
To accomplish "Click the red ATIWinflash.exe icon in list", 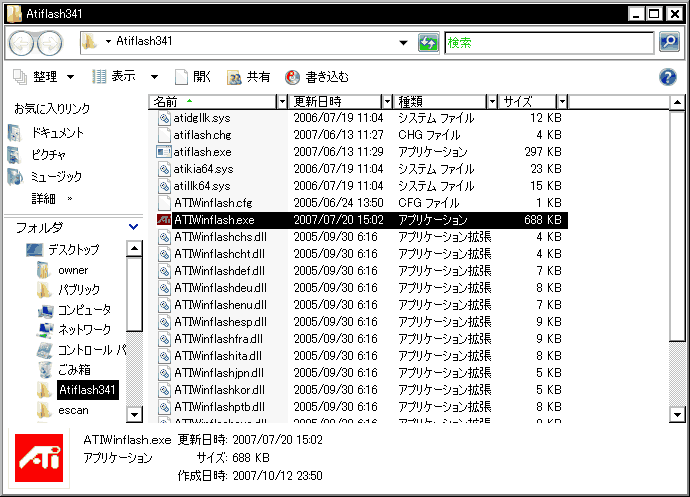I will [164, 220].
